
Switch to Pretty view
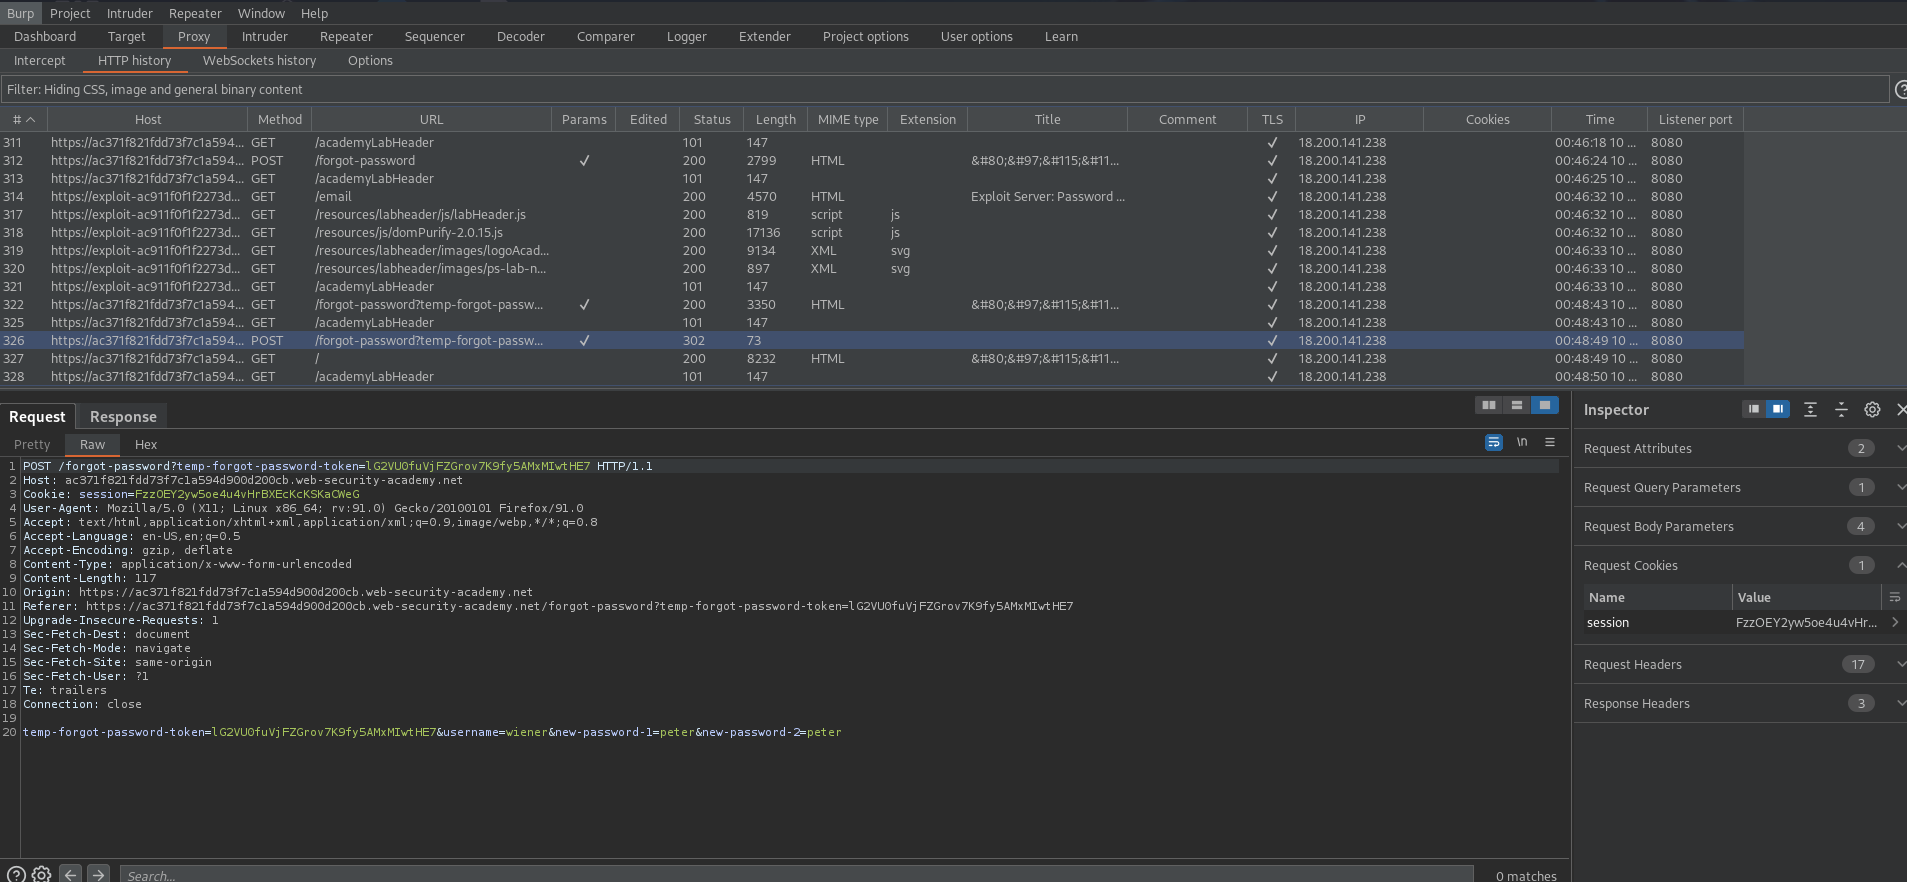pos(32,445)
